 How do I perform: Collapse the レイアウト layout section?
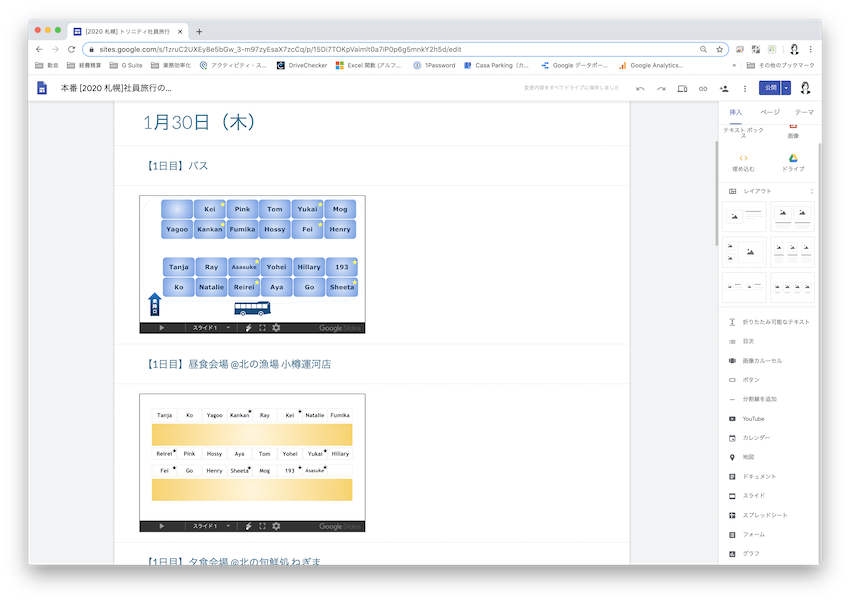coord(811,191)
